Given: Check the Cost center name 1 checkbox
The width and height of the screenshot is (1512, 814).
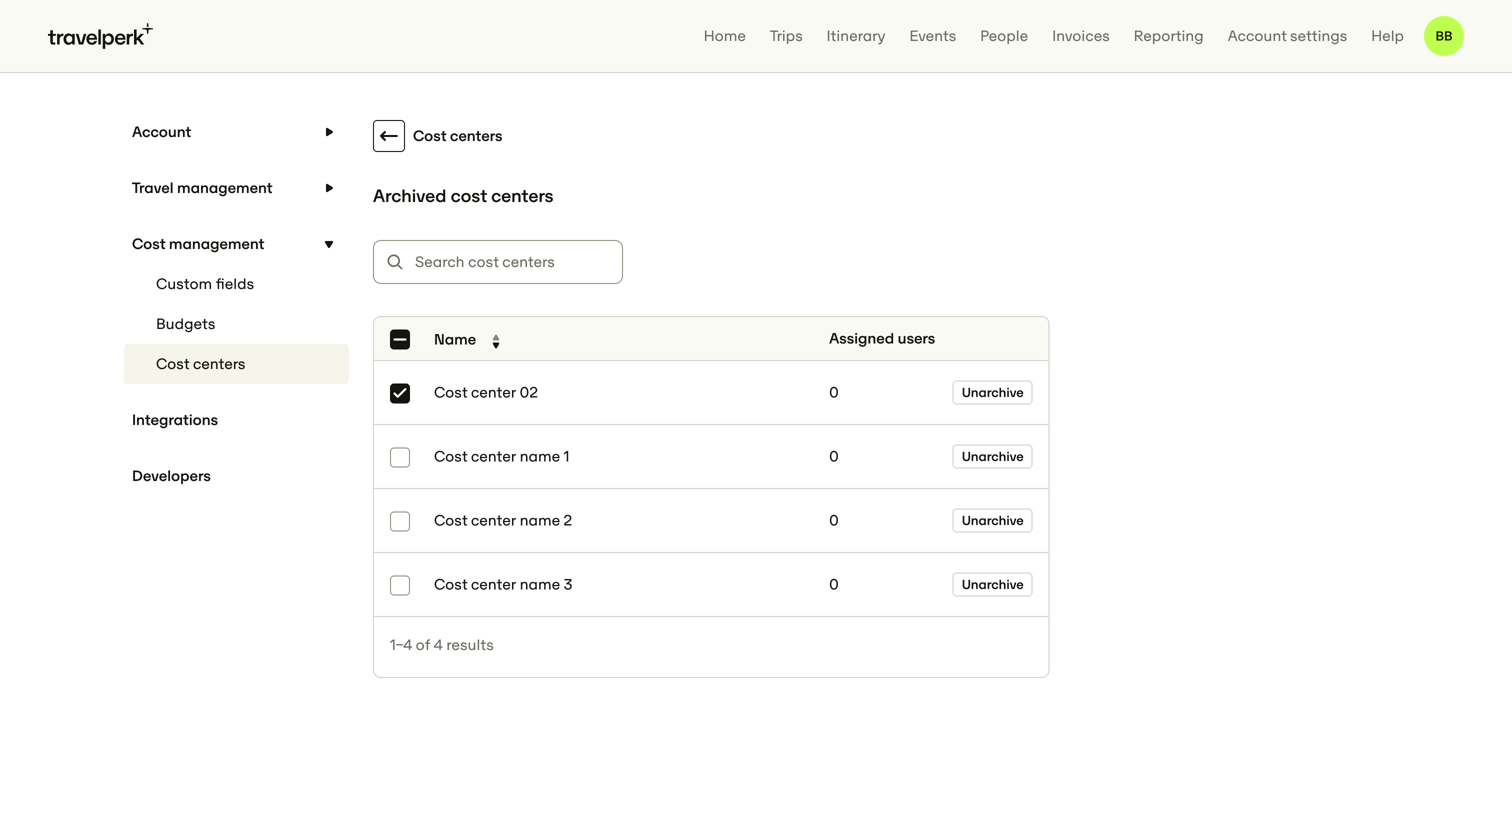Looking at the screenshot, I should [x=400, y=457].
